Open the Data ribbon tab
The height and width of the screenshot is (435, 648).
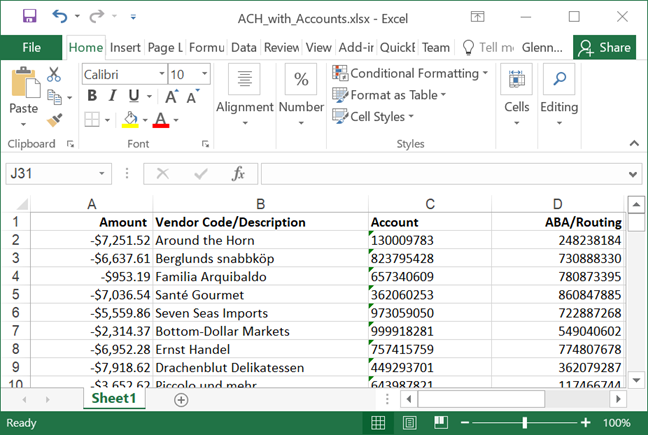pos(244,48)
